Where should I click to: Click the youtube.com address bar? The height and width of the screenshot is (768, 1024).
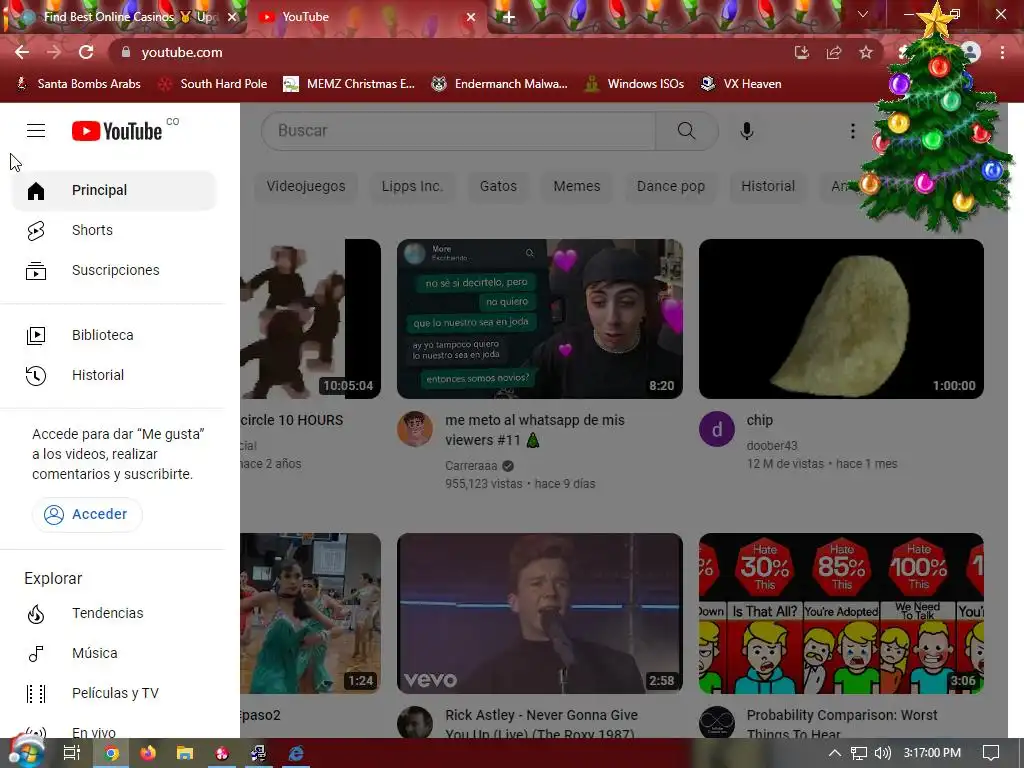(451, 52)
